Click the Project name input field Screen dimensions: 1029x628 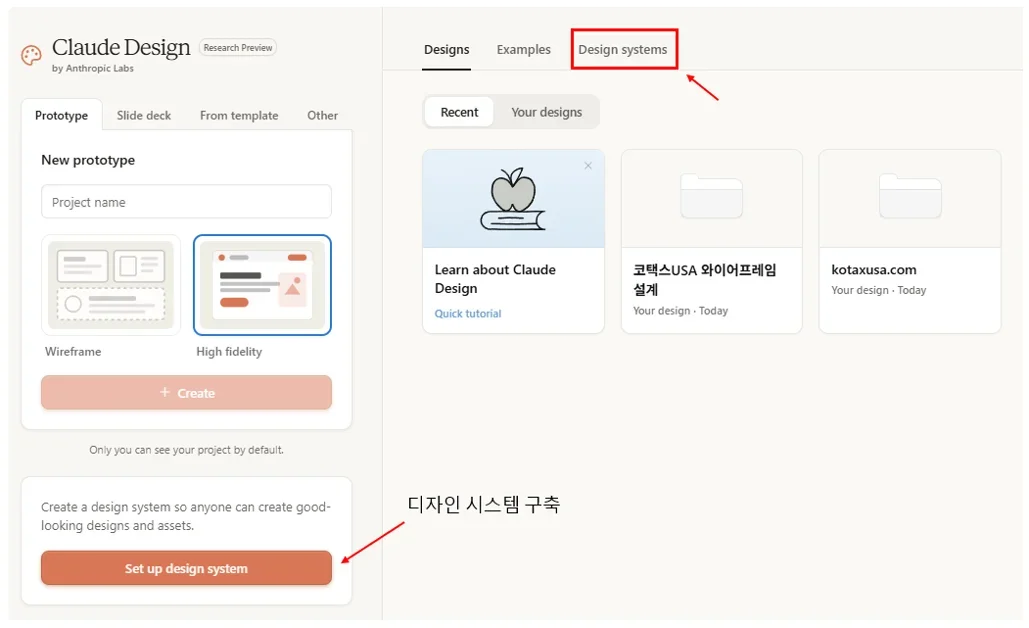pyautogui.click(x=186, y=201)
